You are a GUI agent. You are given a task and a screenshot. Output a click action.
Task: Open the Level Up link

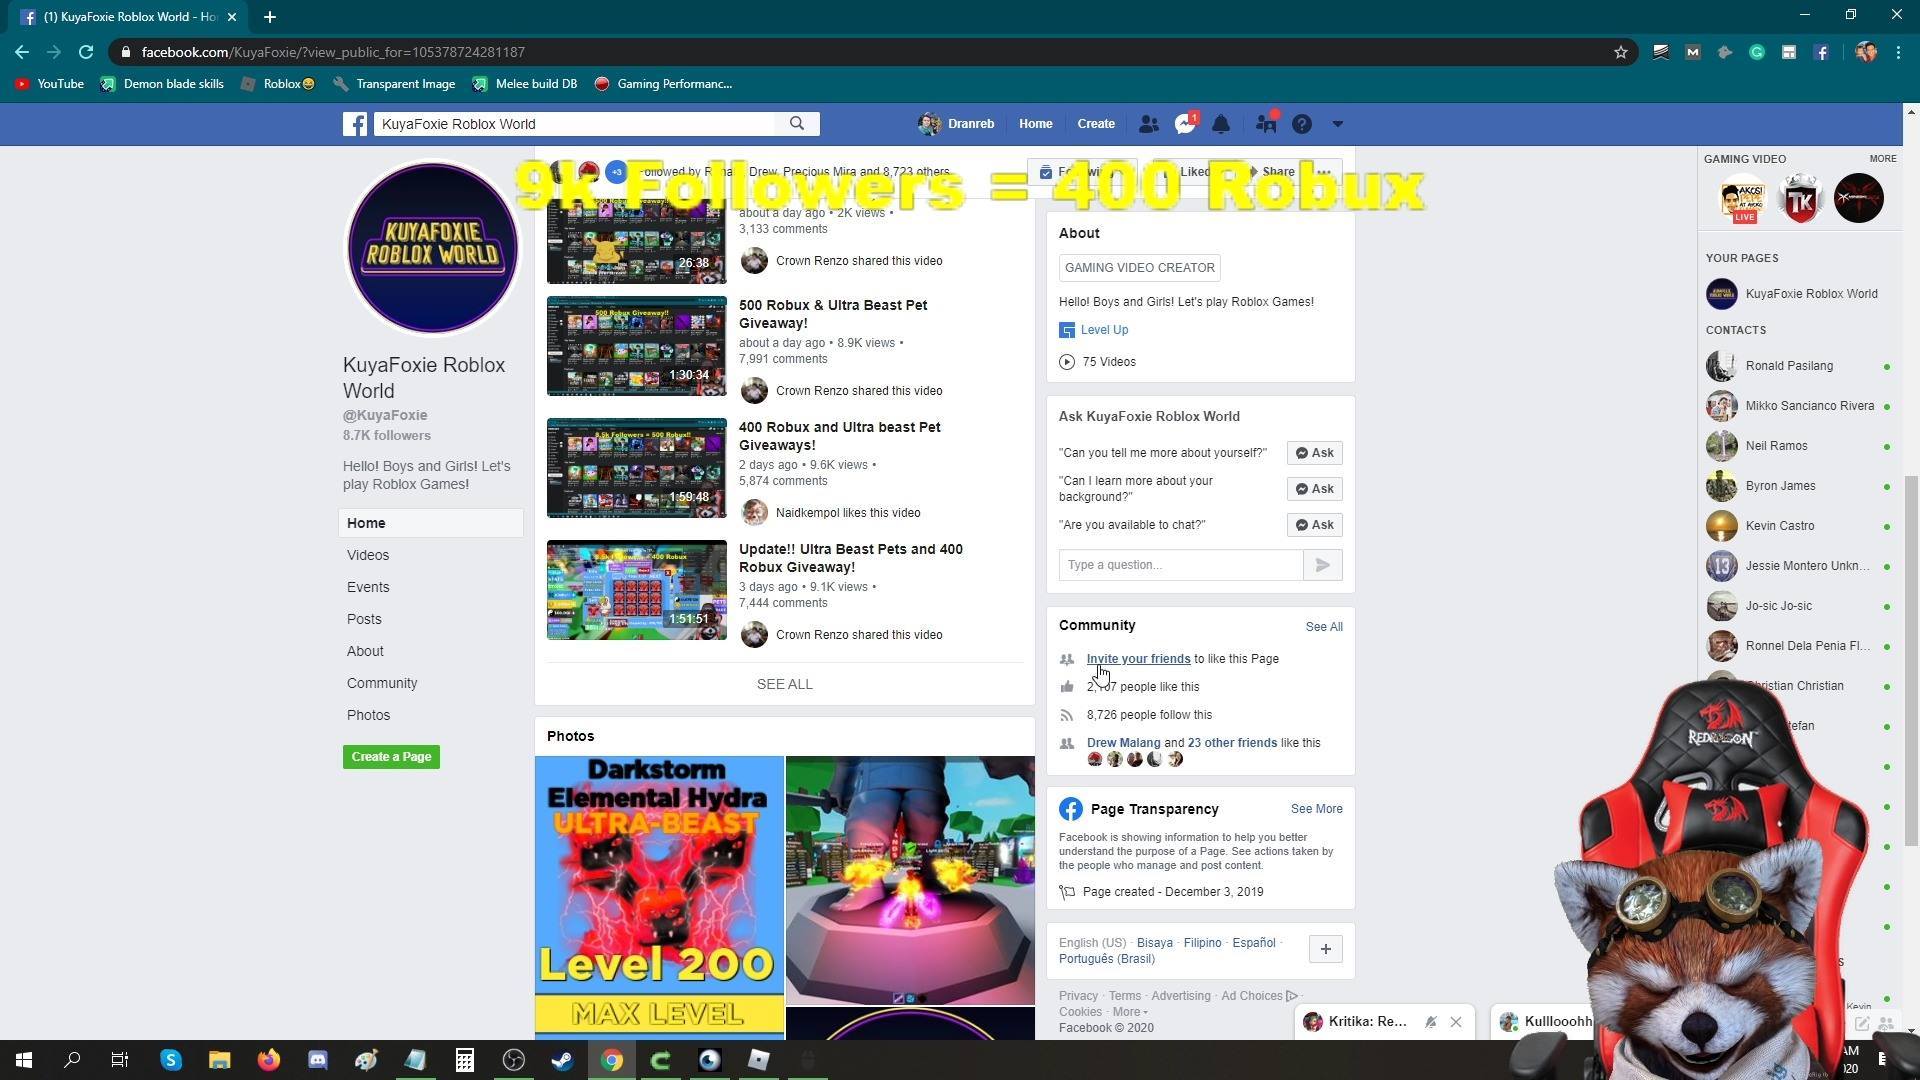(1104, 330)
